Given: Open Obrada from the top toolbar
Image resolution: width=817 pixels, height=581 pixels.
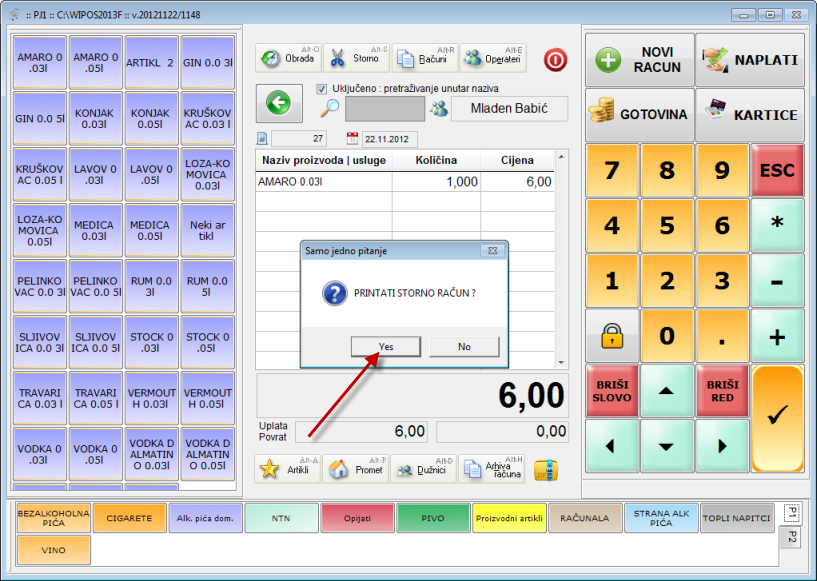Looking at the screenshot, I should [x=288, y=58].
